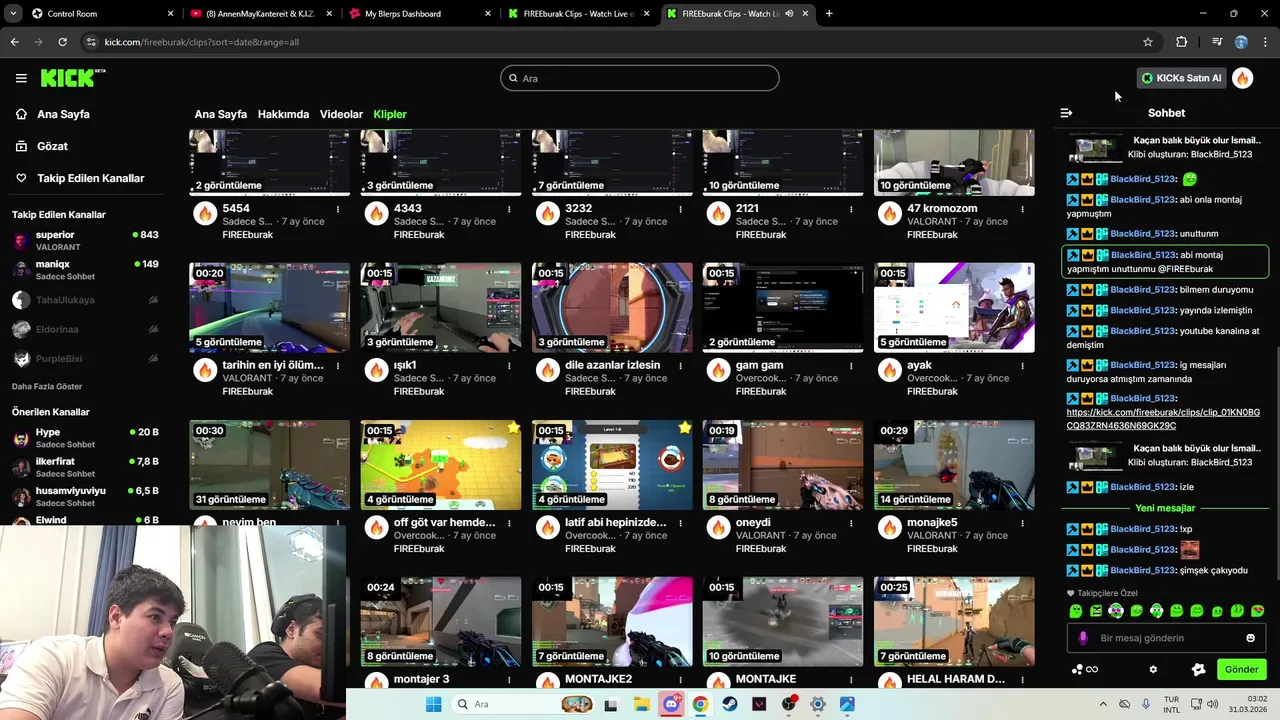Insert the heart-eyes green emote at row end
This screenshot has width=1280, height=720.
(x=1258, y=611)
